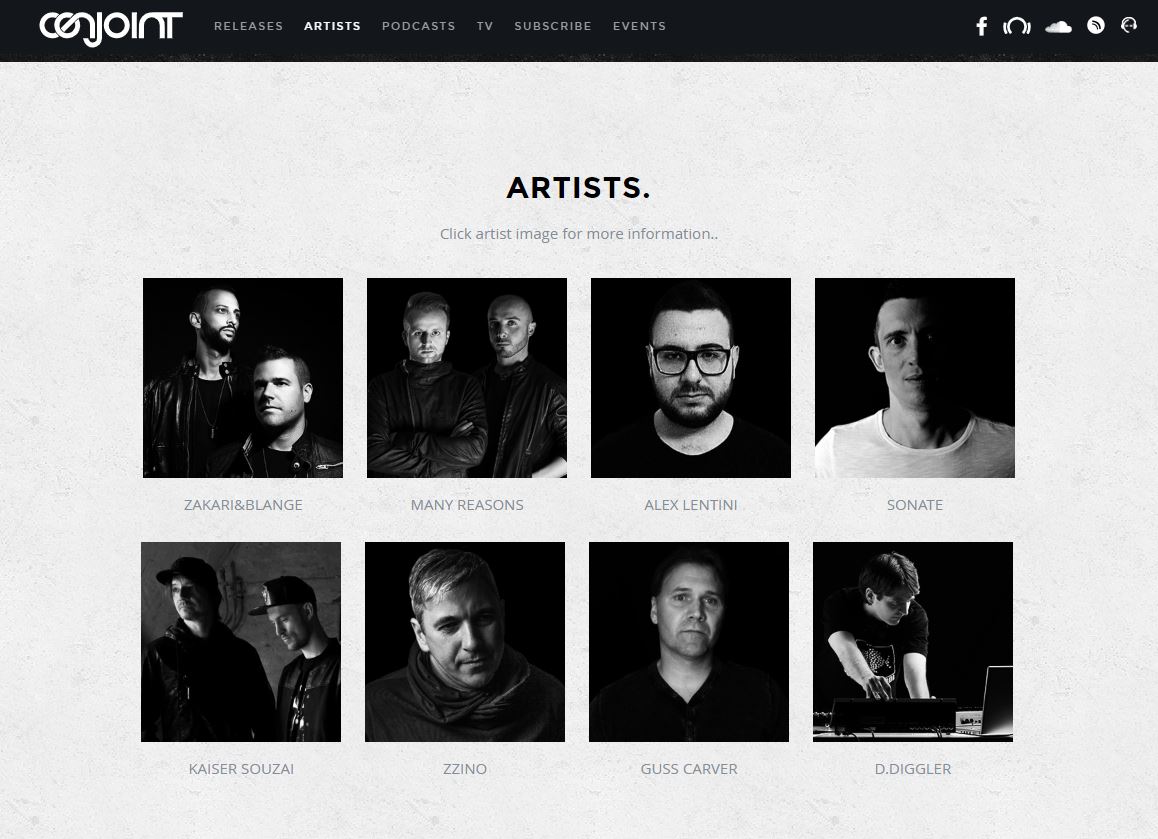This screenshot has width=1158, height=839.
Task: Click the Conjoint logo
Action: point(111,28)
